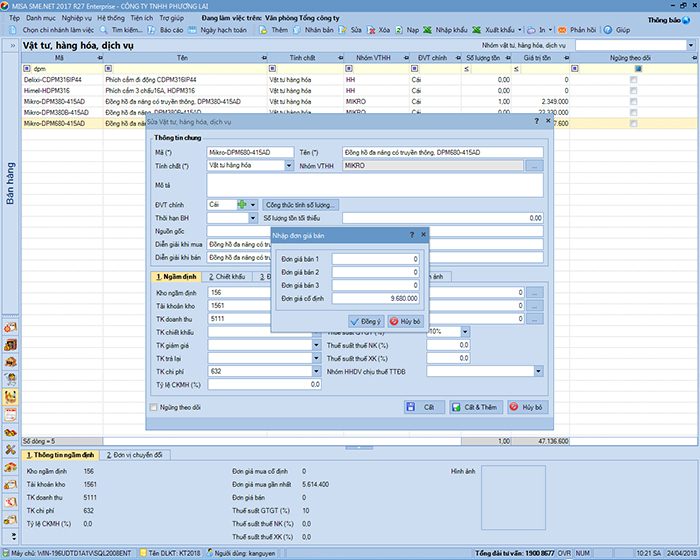This screenshot has height=560, width=700.
Task: Click green plus icon next to ĐVT chính
Action: [242, 205]
